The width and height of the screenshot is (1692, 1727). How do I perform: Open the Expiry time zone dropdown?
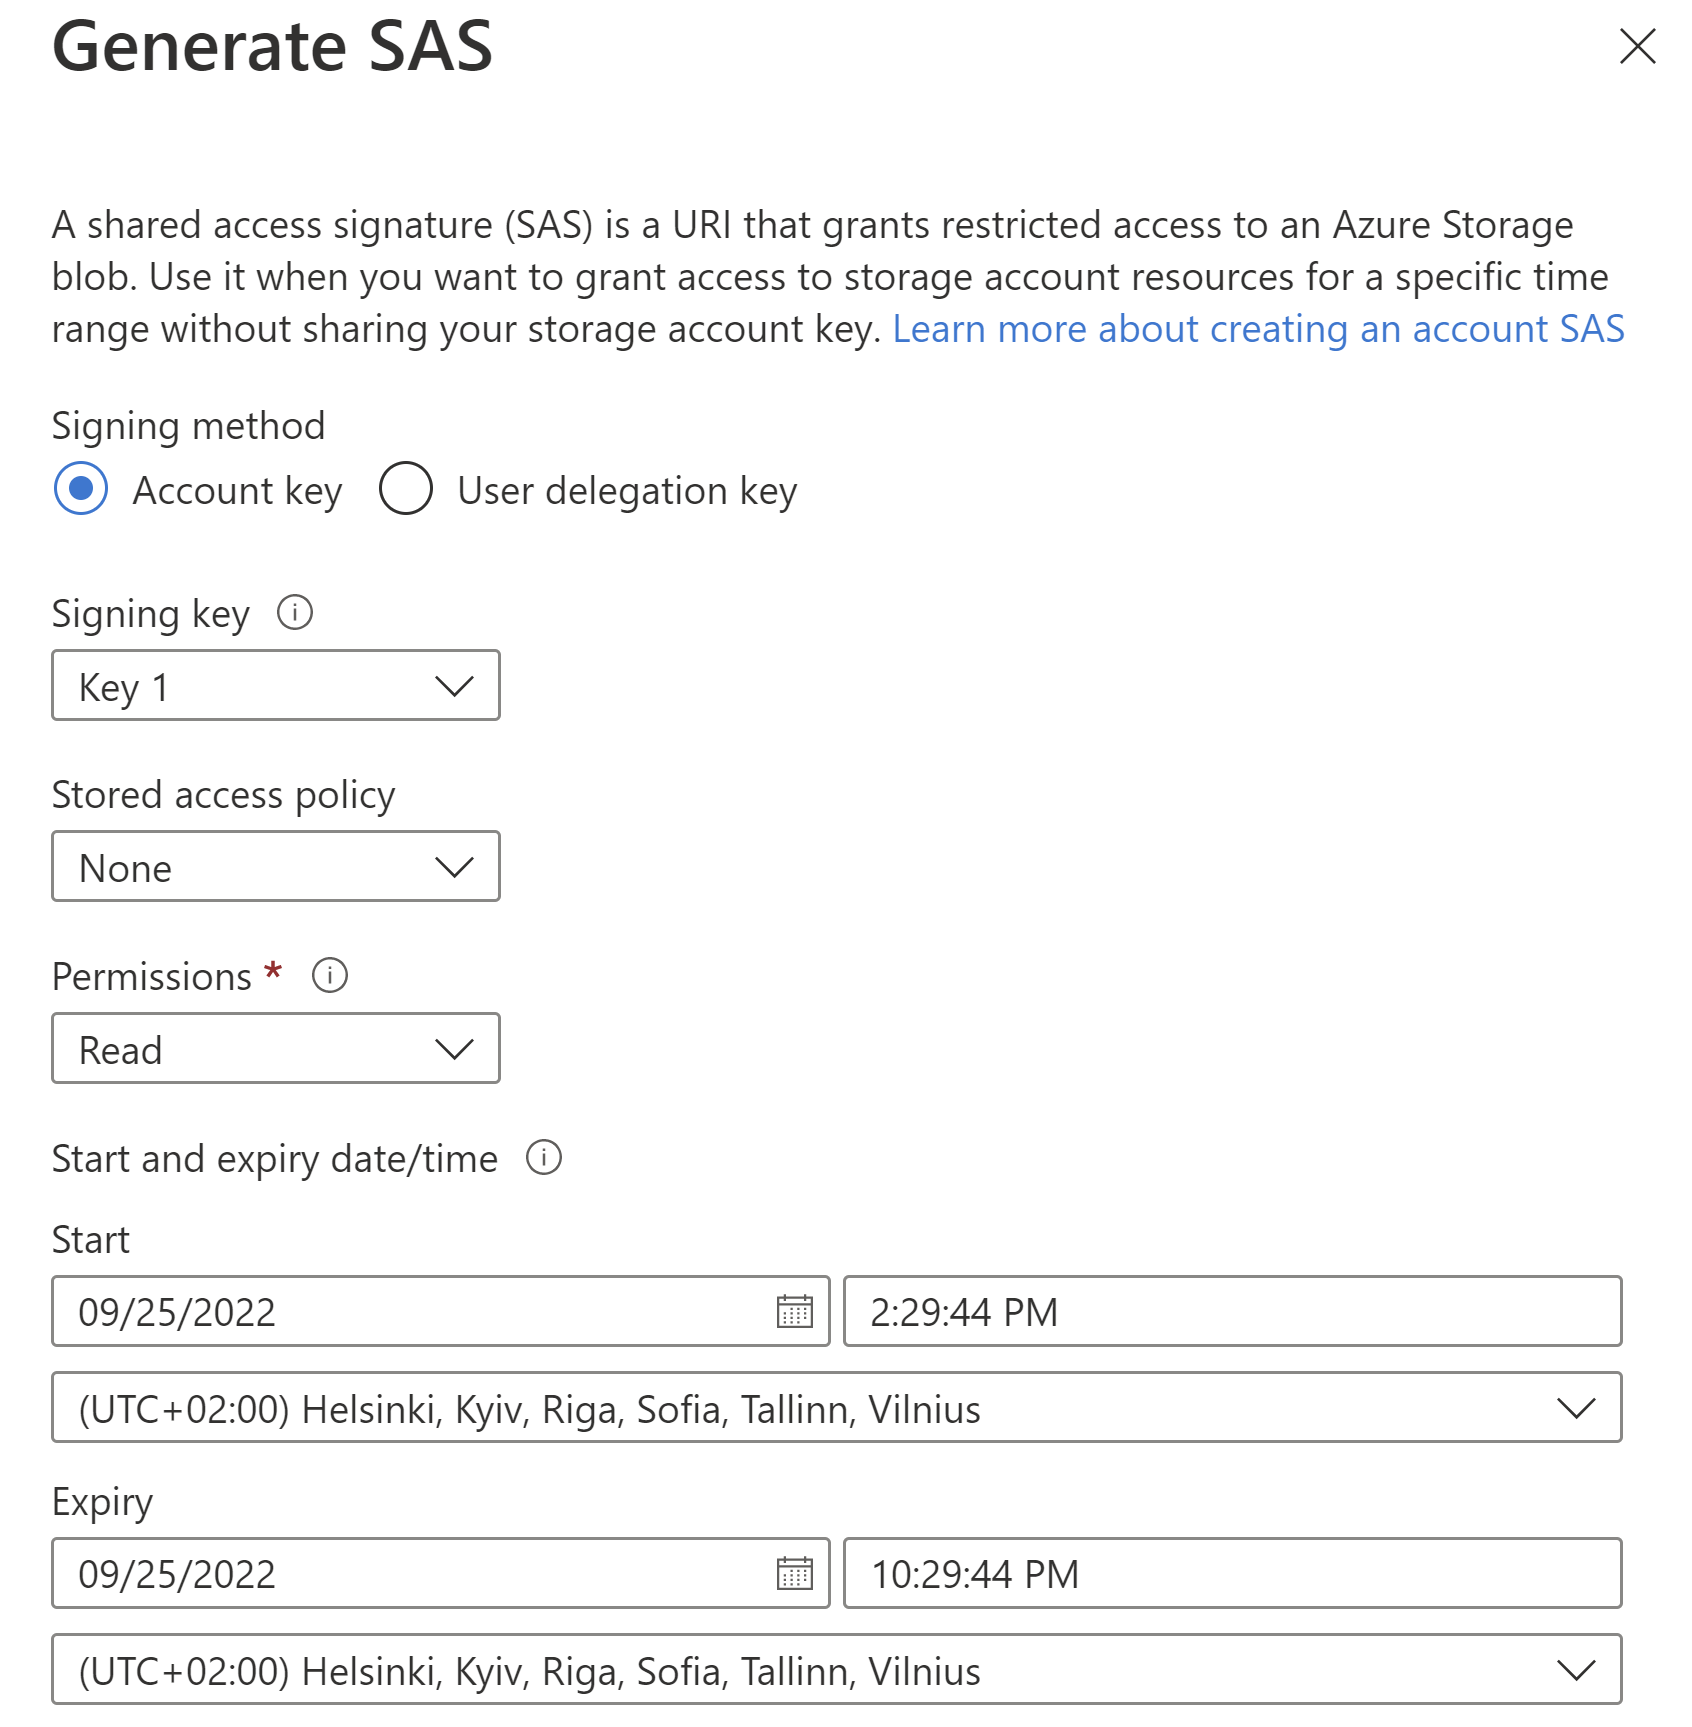(x=837, y=1669)
